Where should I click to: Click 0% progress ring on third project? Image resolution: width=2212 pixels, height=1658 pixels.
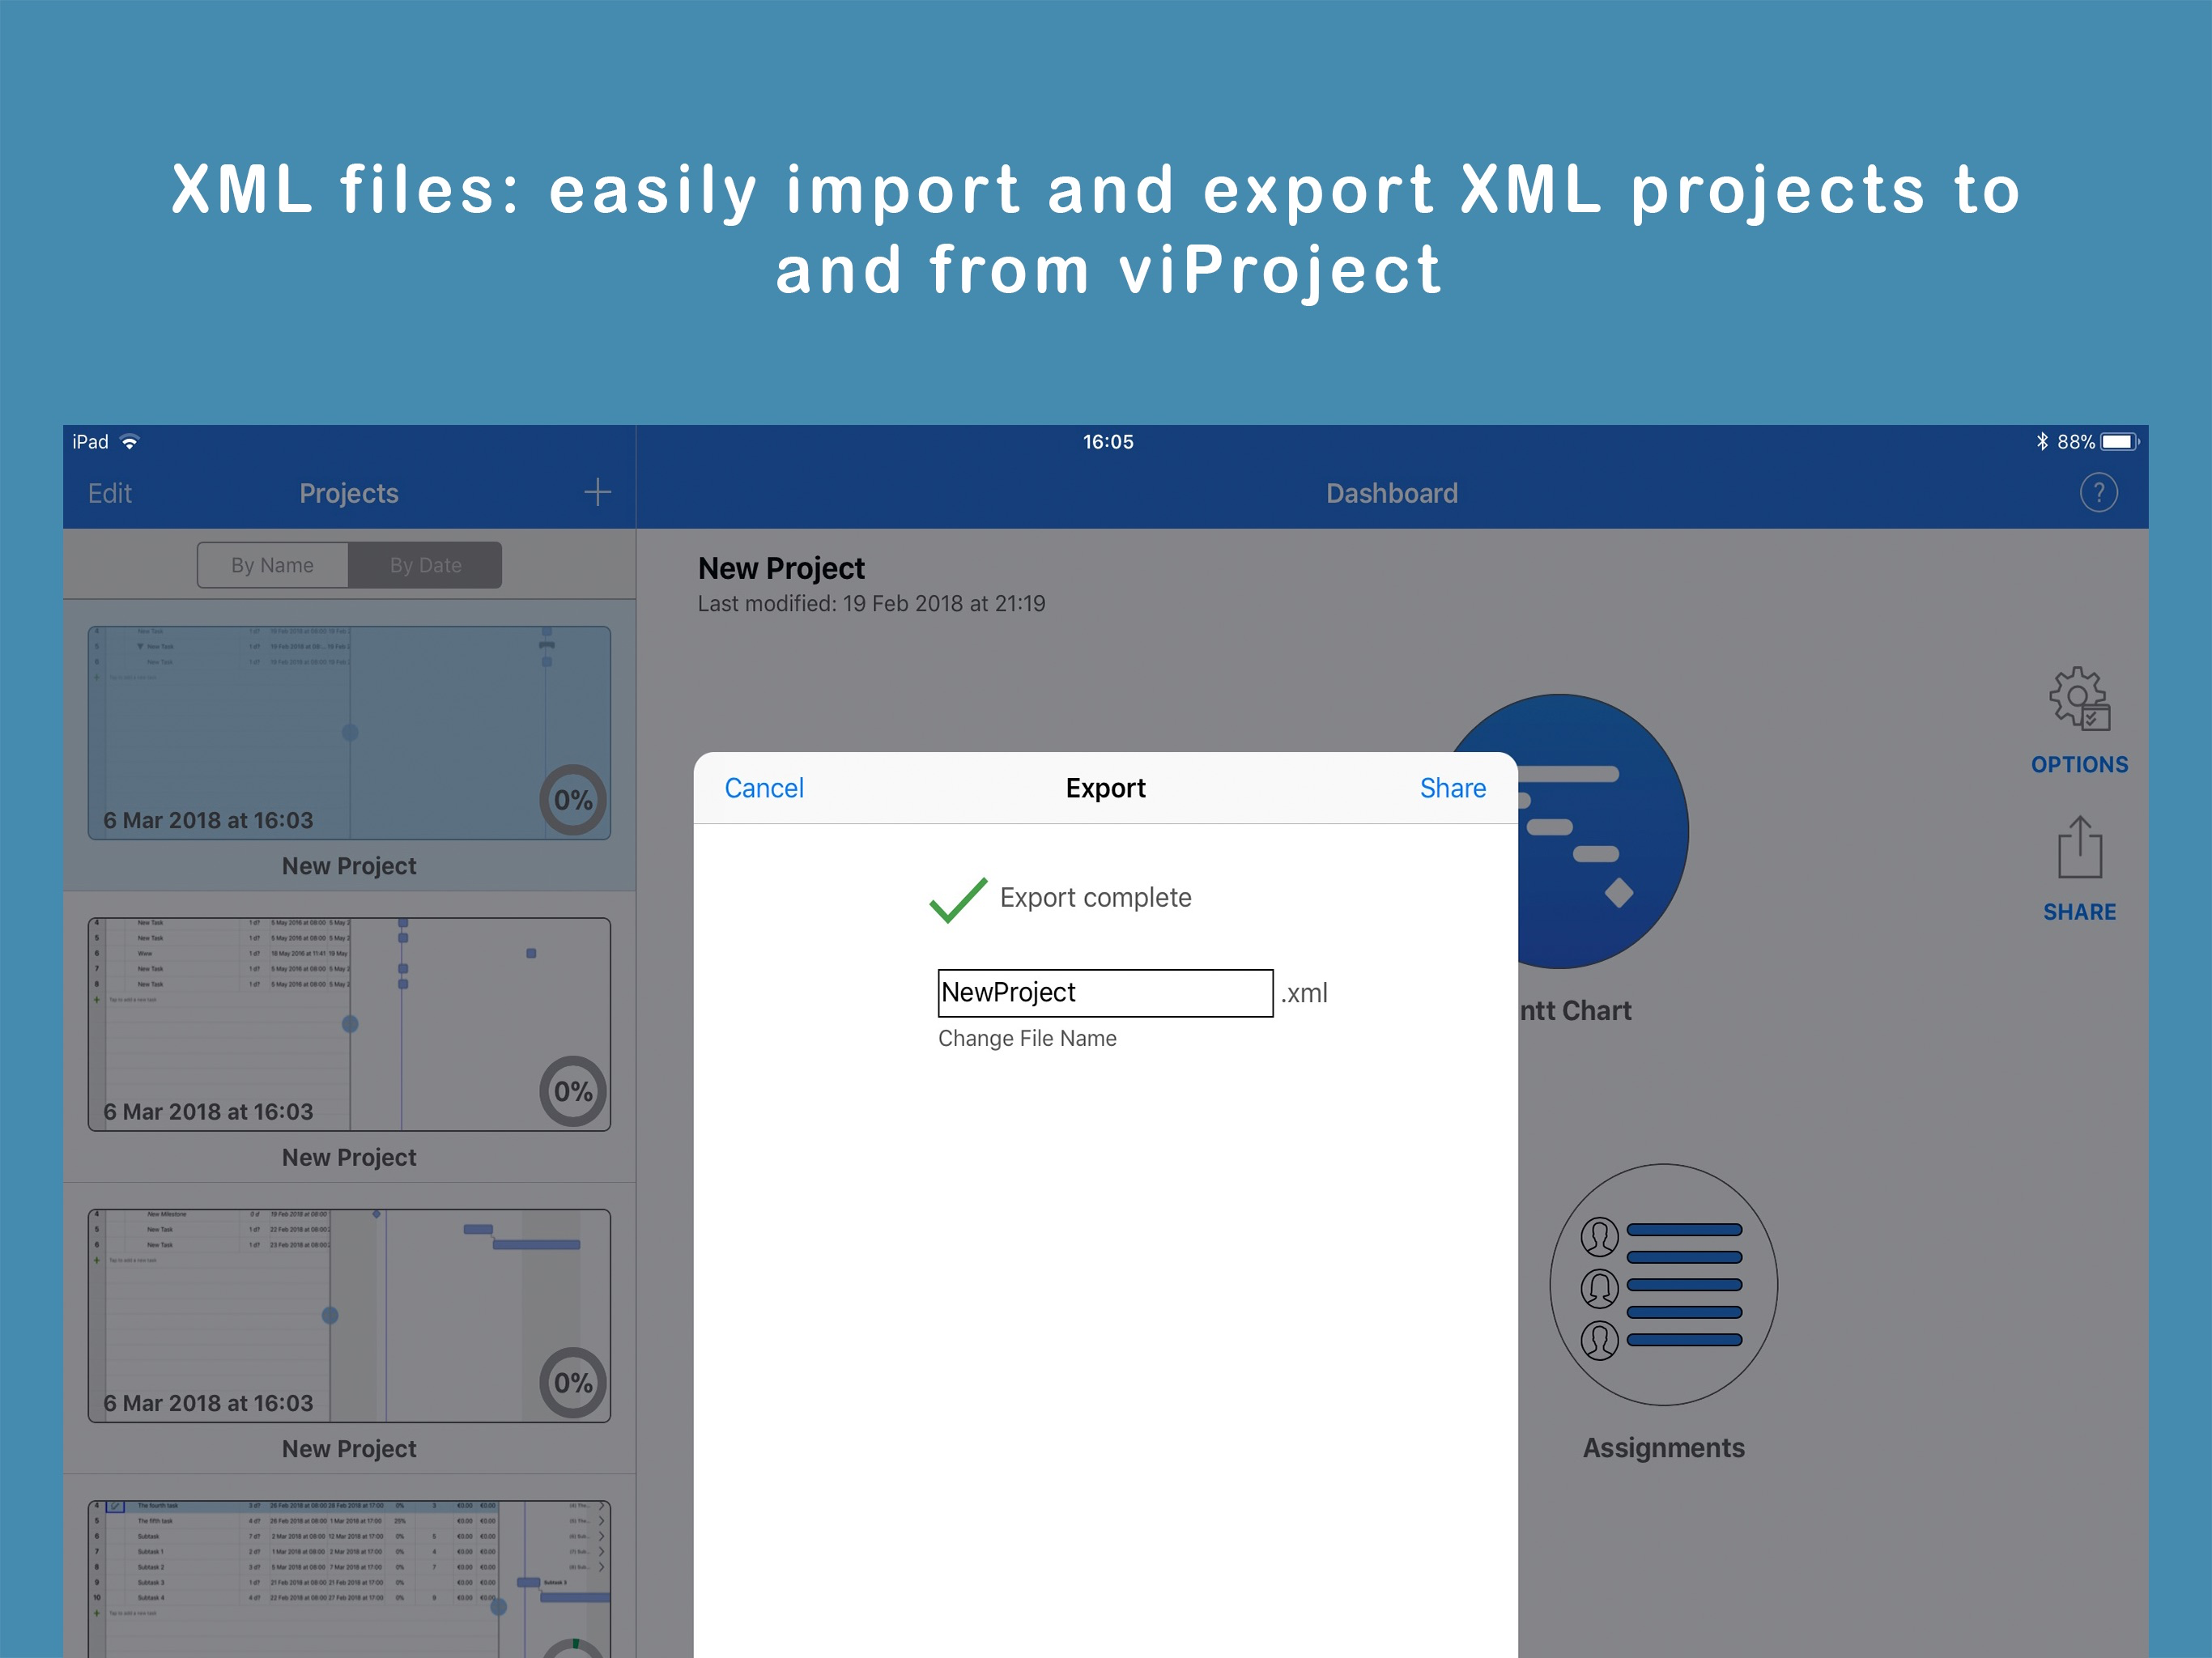click(573, 1383)
